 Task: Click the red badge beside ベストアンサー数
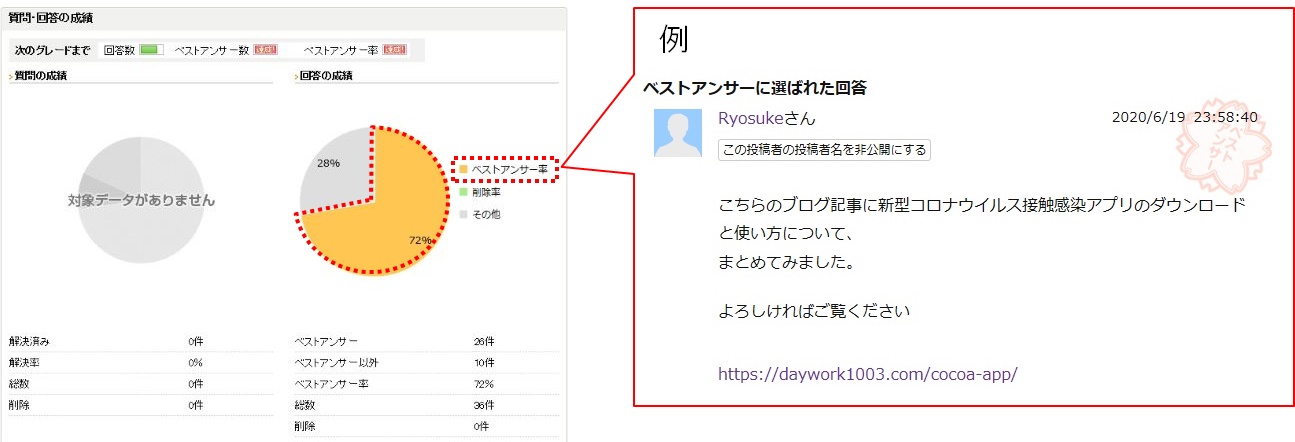264,49
